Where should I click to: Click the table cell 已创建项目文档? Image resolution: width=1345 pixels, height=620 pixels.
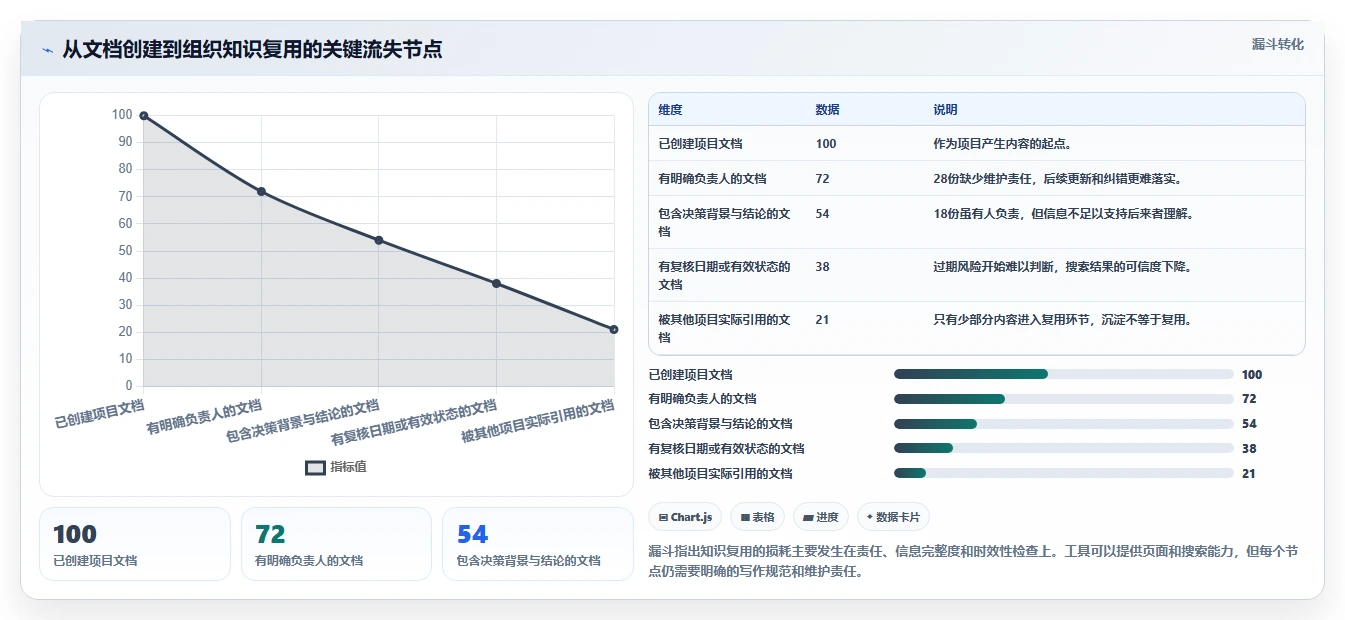[x=700, y=144]
